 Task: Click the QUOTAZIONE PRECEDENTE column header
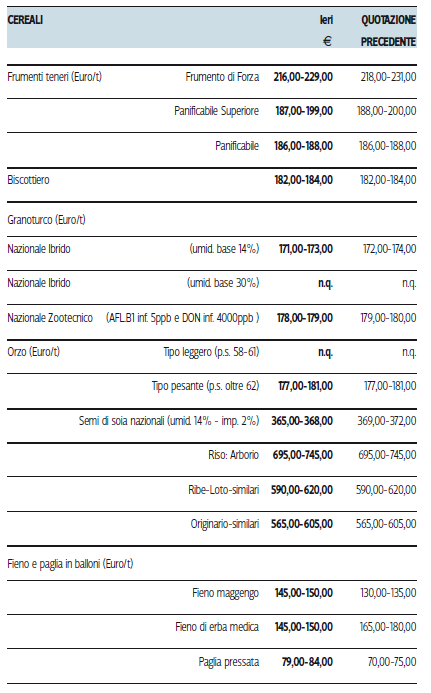(x=388, y=31)
